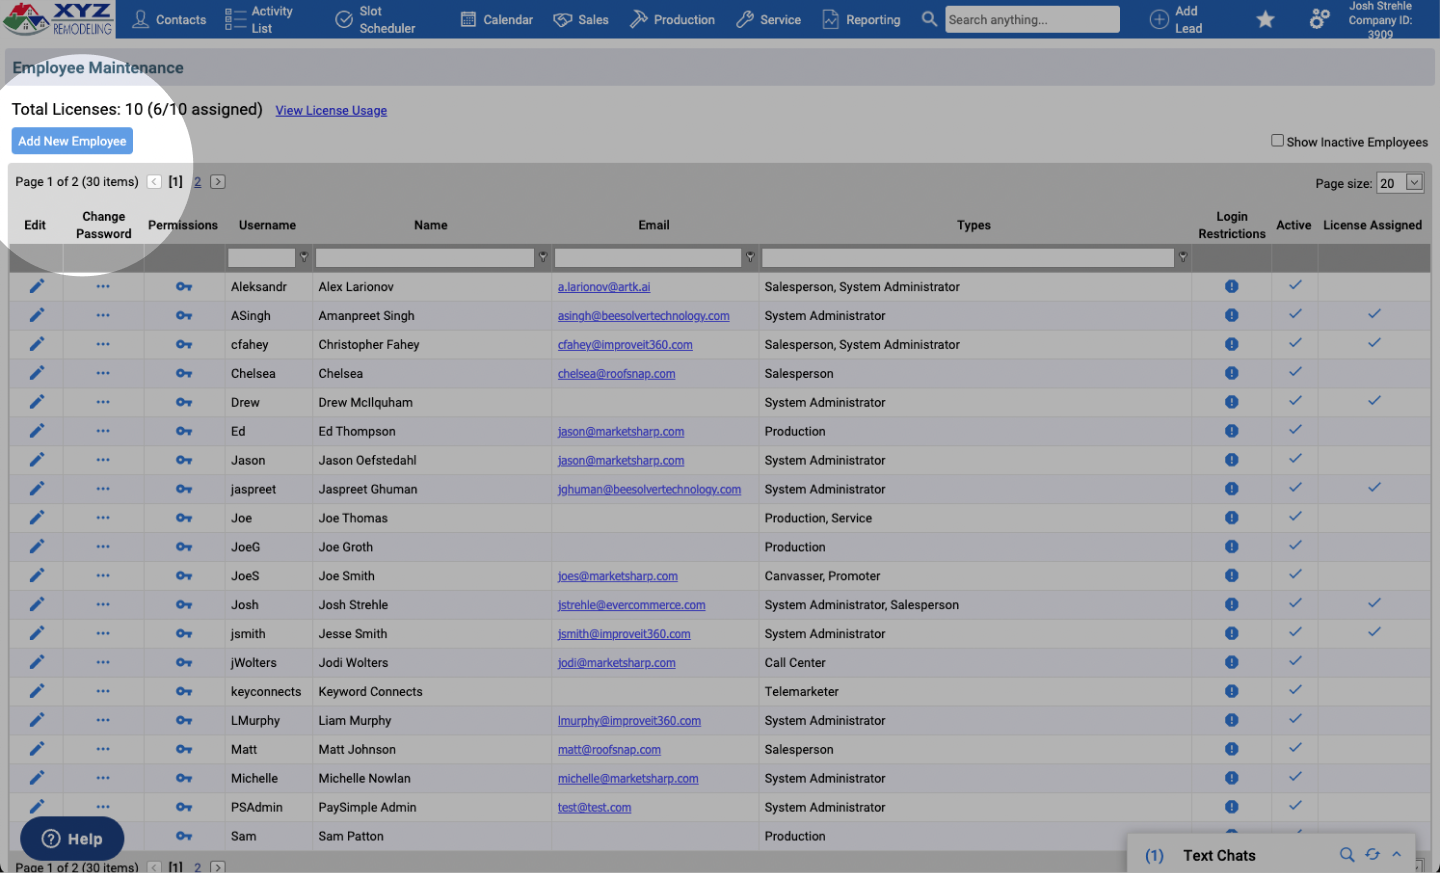This screenshot has width=1440, height=873.
Task: Open the Help button
Action: pos(72,839)
